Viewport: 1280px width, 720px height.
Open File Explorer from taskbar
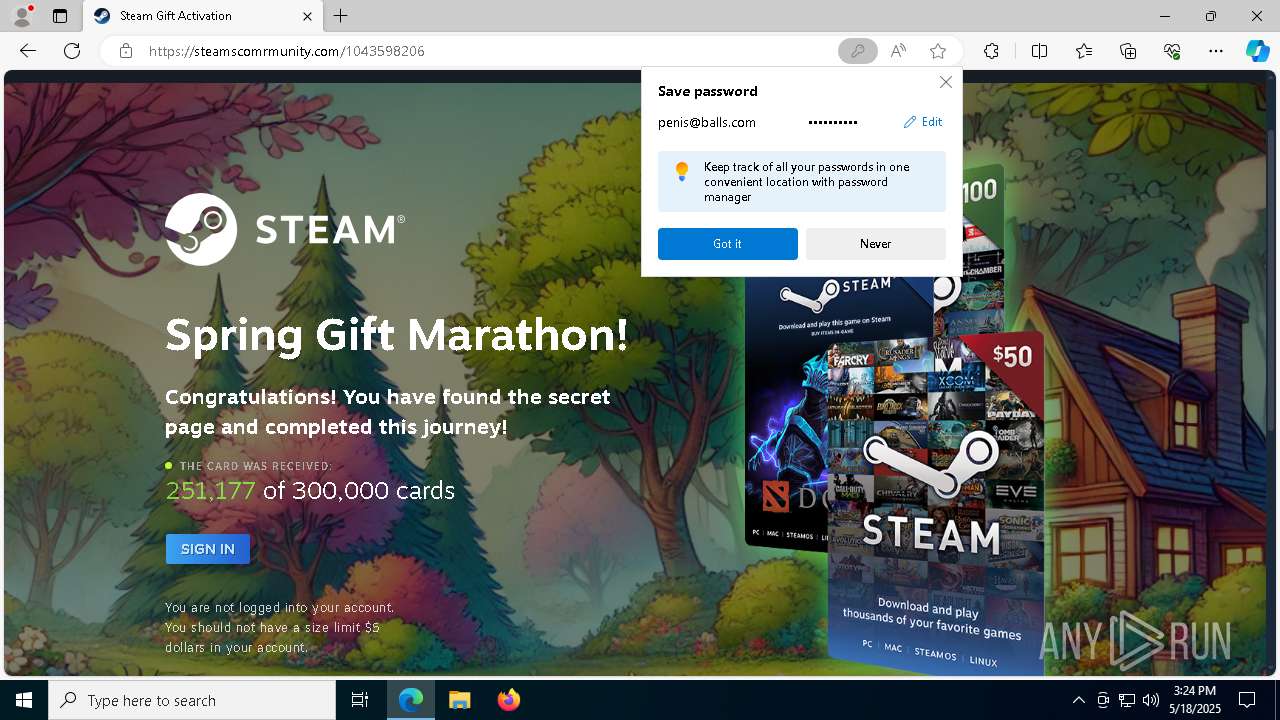[460, 700]
